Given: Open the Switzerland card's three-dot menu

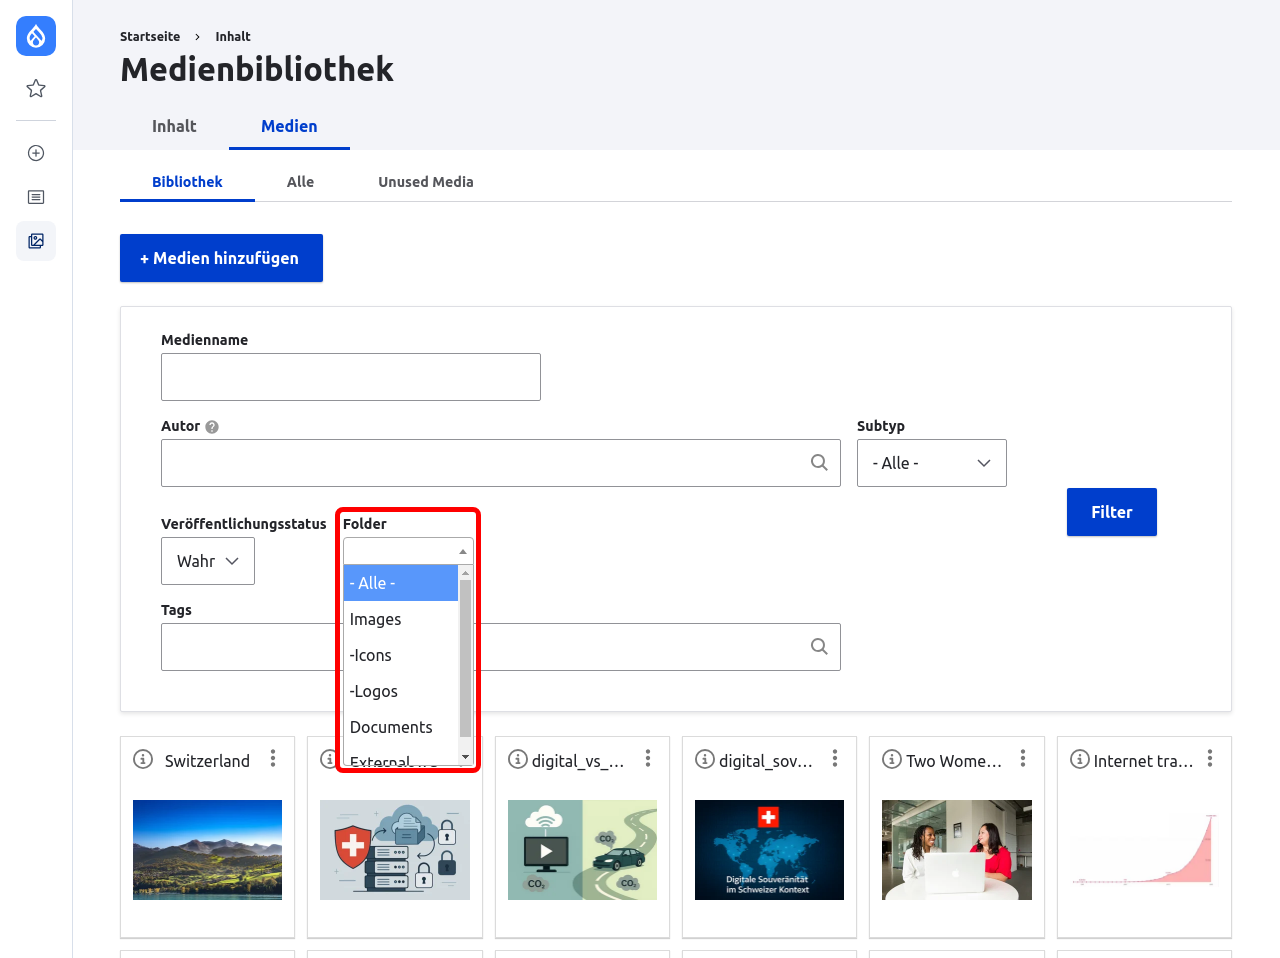Looking at the screenshot, I should click(273, 759).
